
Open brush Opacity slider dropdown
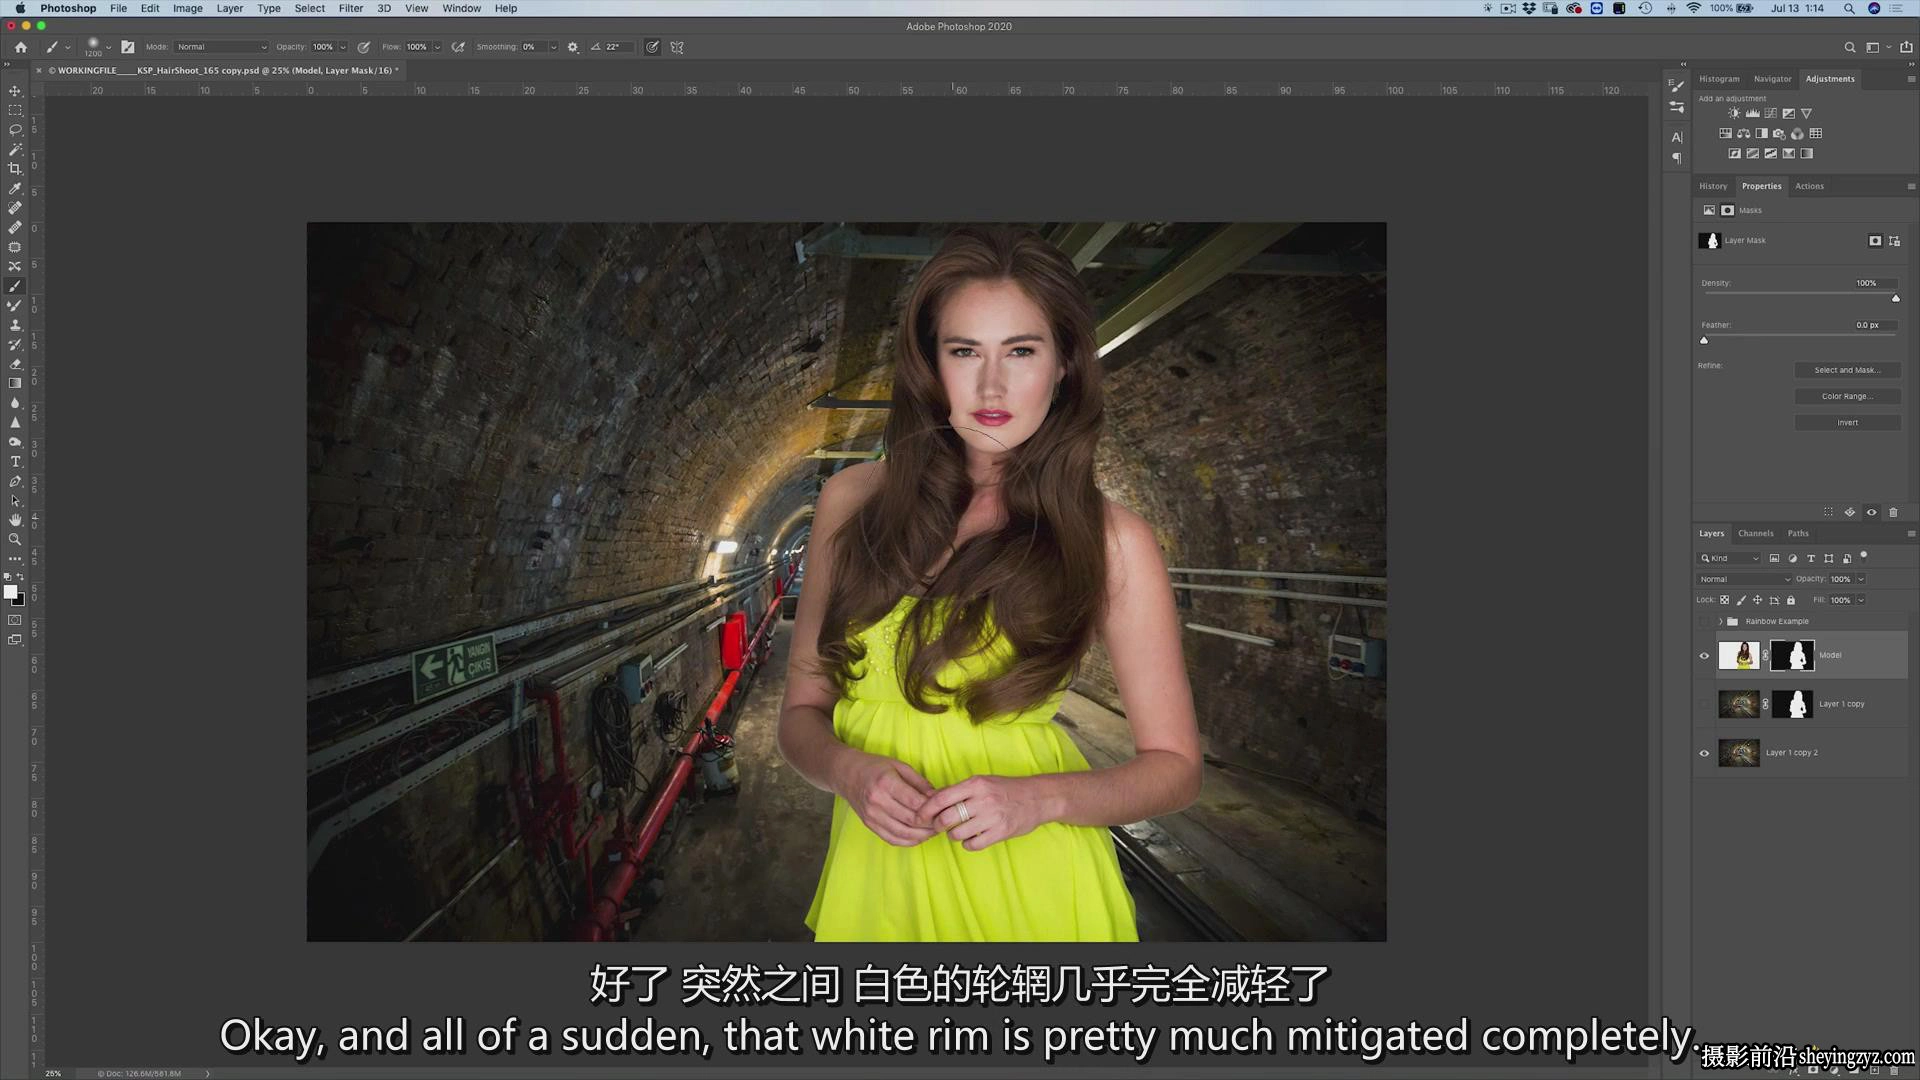click(343, 47)
